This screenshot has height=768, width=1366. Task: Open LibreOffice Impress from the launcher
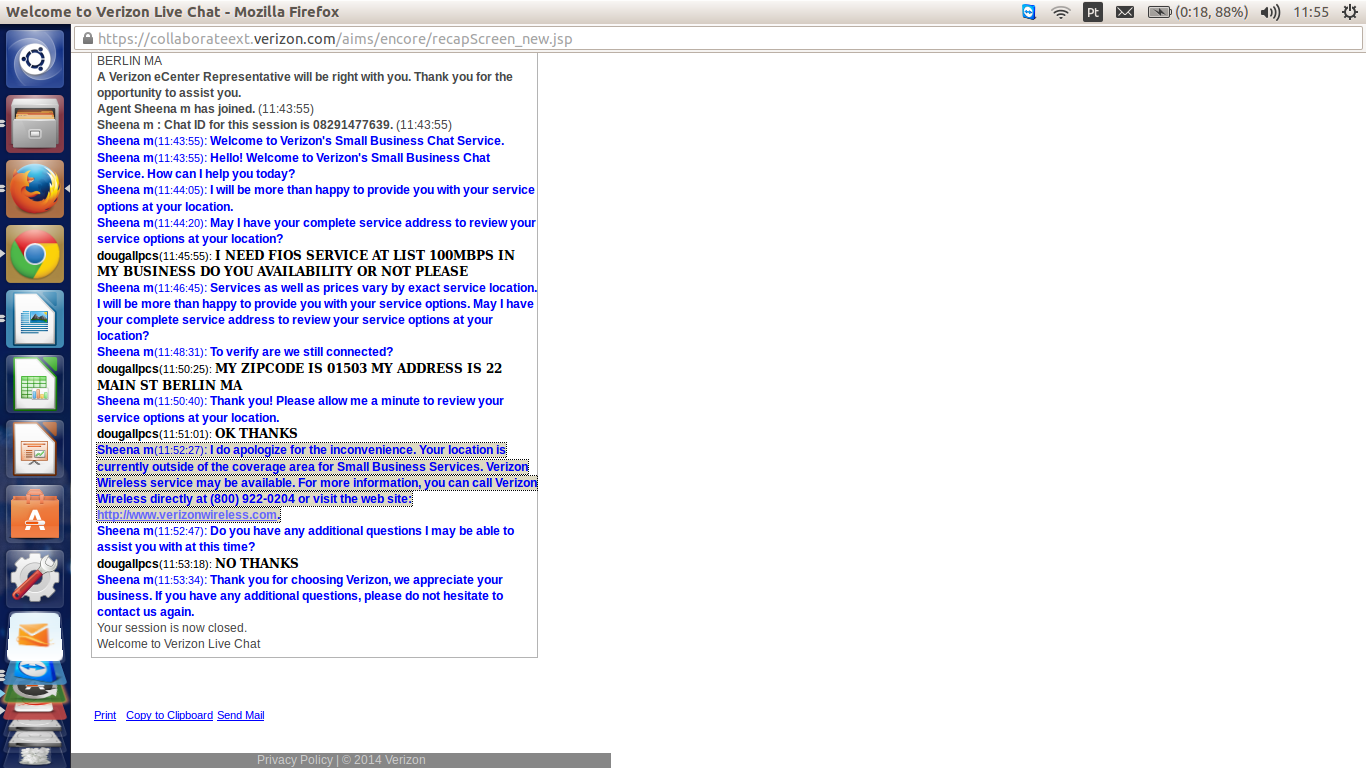tap(35, 449)
